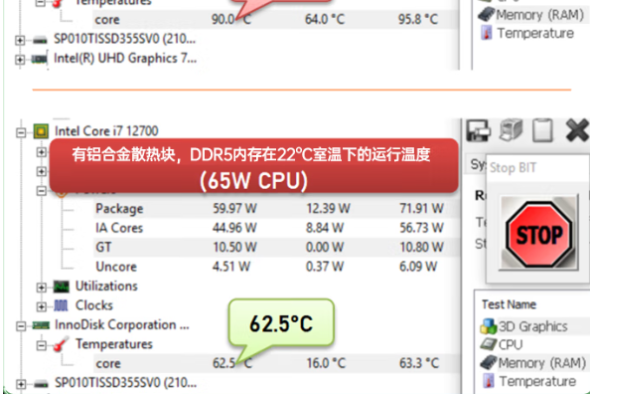Click the upper SP010TISSD355SV0 drive icon

[40, 39]
